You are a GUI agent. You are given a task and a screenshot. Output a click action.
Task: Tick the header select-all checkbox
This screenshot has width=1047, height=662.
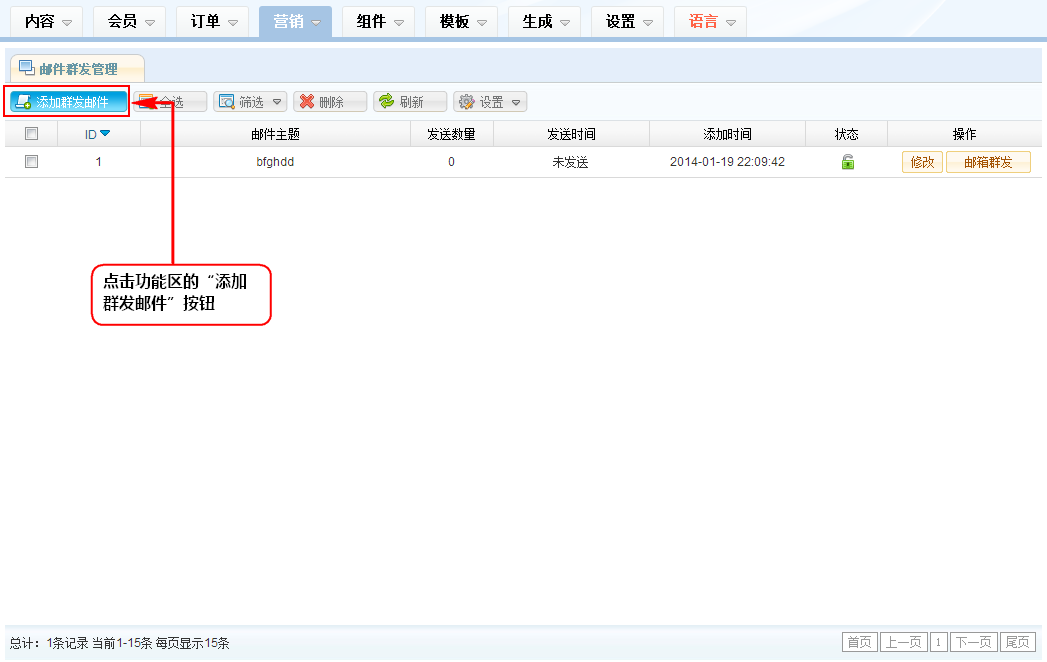click(31, 134)
